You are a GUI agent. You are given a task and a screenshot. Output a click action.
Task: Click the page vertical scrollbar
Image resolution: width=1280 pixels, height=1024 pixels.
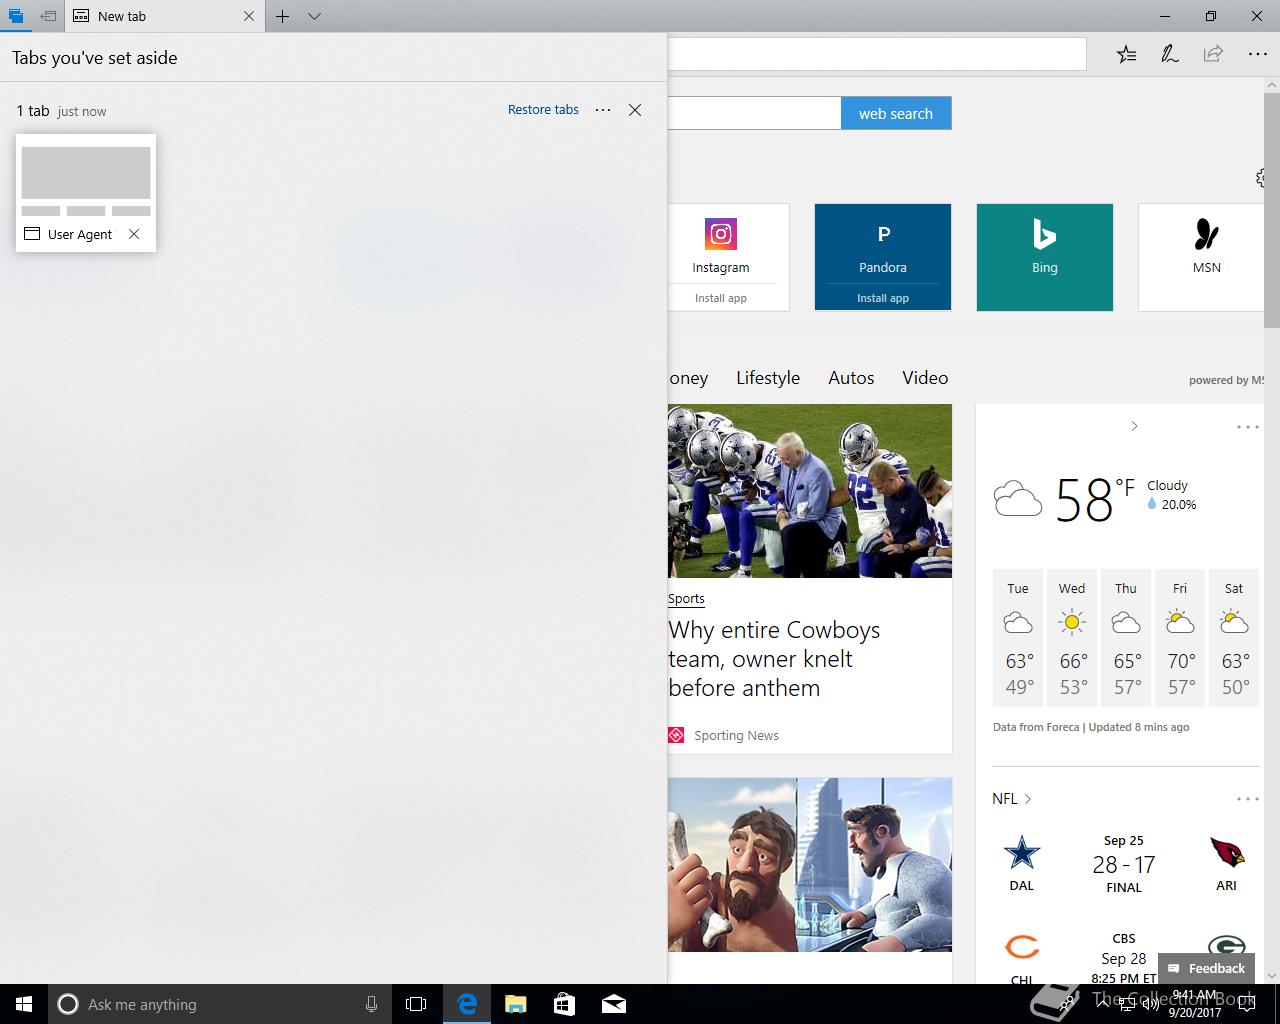tap(1272, 210)
